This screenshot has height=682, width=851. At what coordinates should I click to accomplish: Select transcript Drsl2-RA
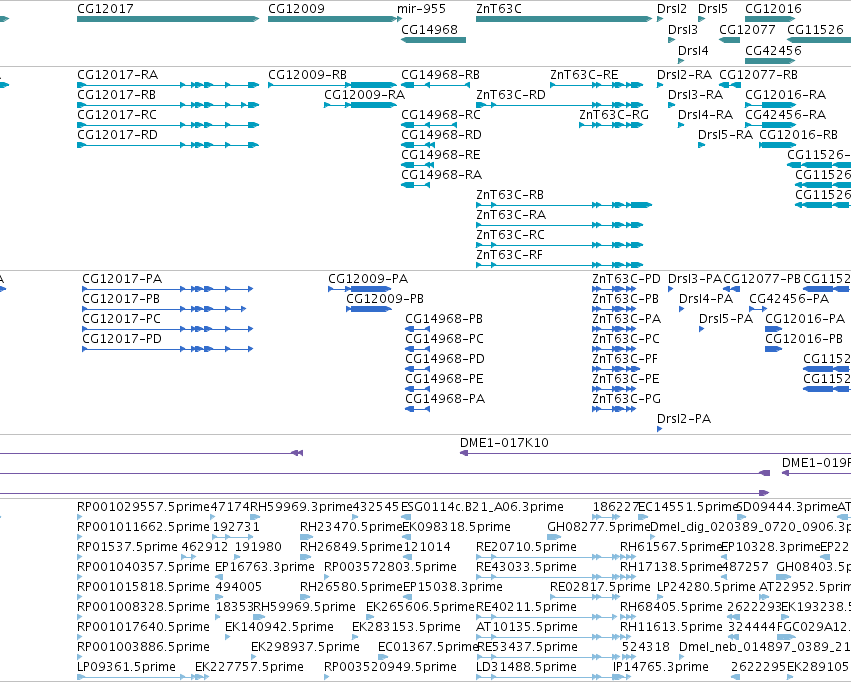(684, 74)
